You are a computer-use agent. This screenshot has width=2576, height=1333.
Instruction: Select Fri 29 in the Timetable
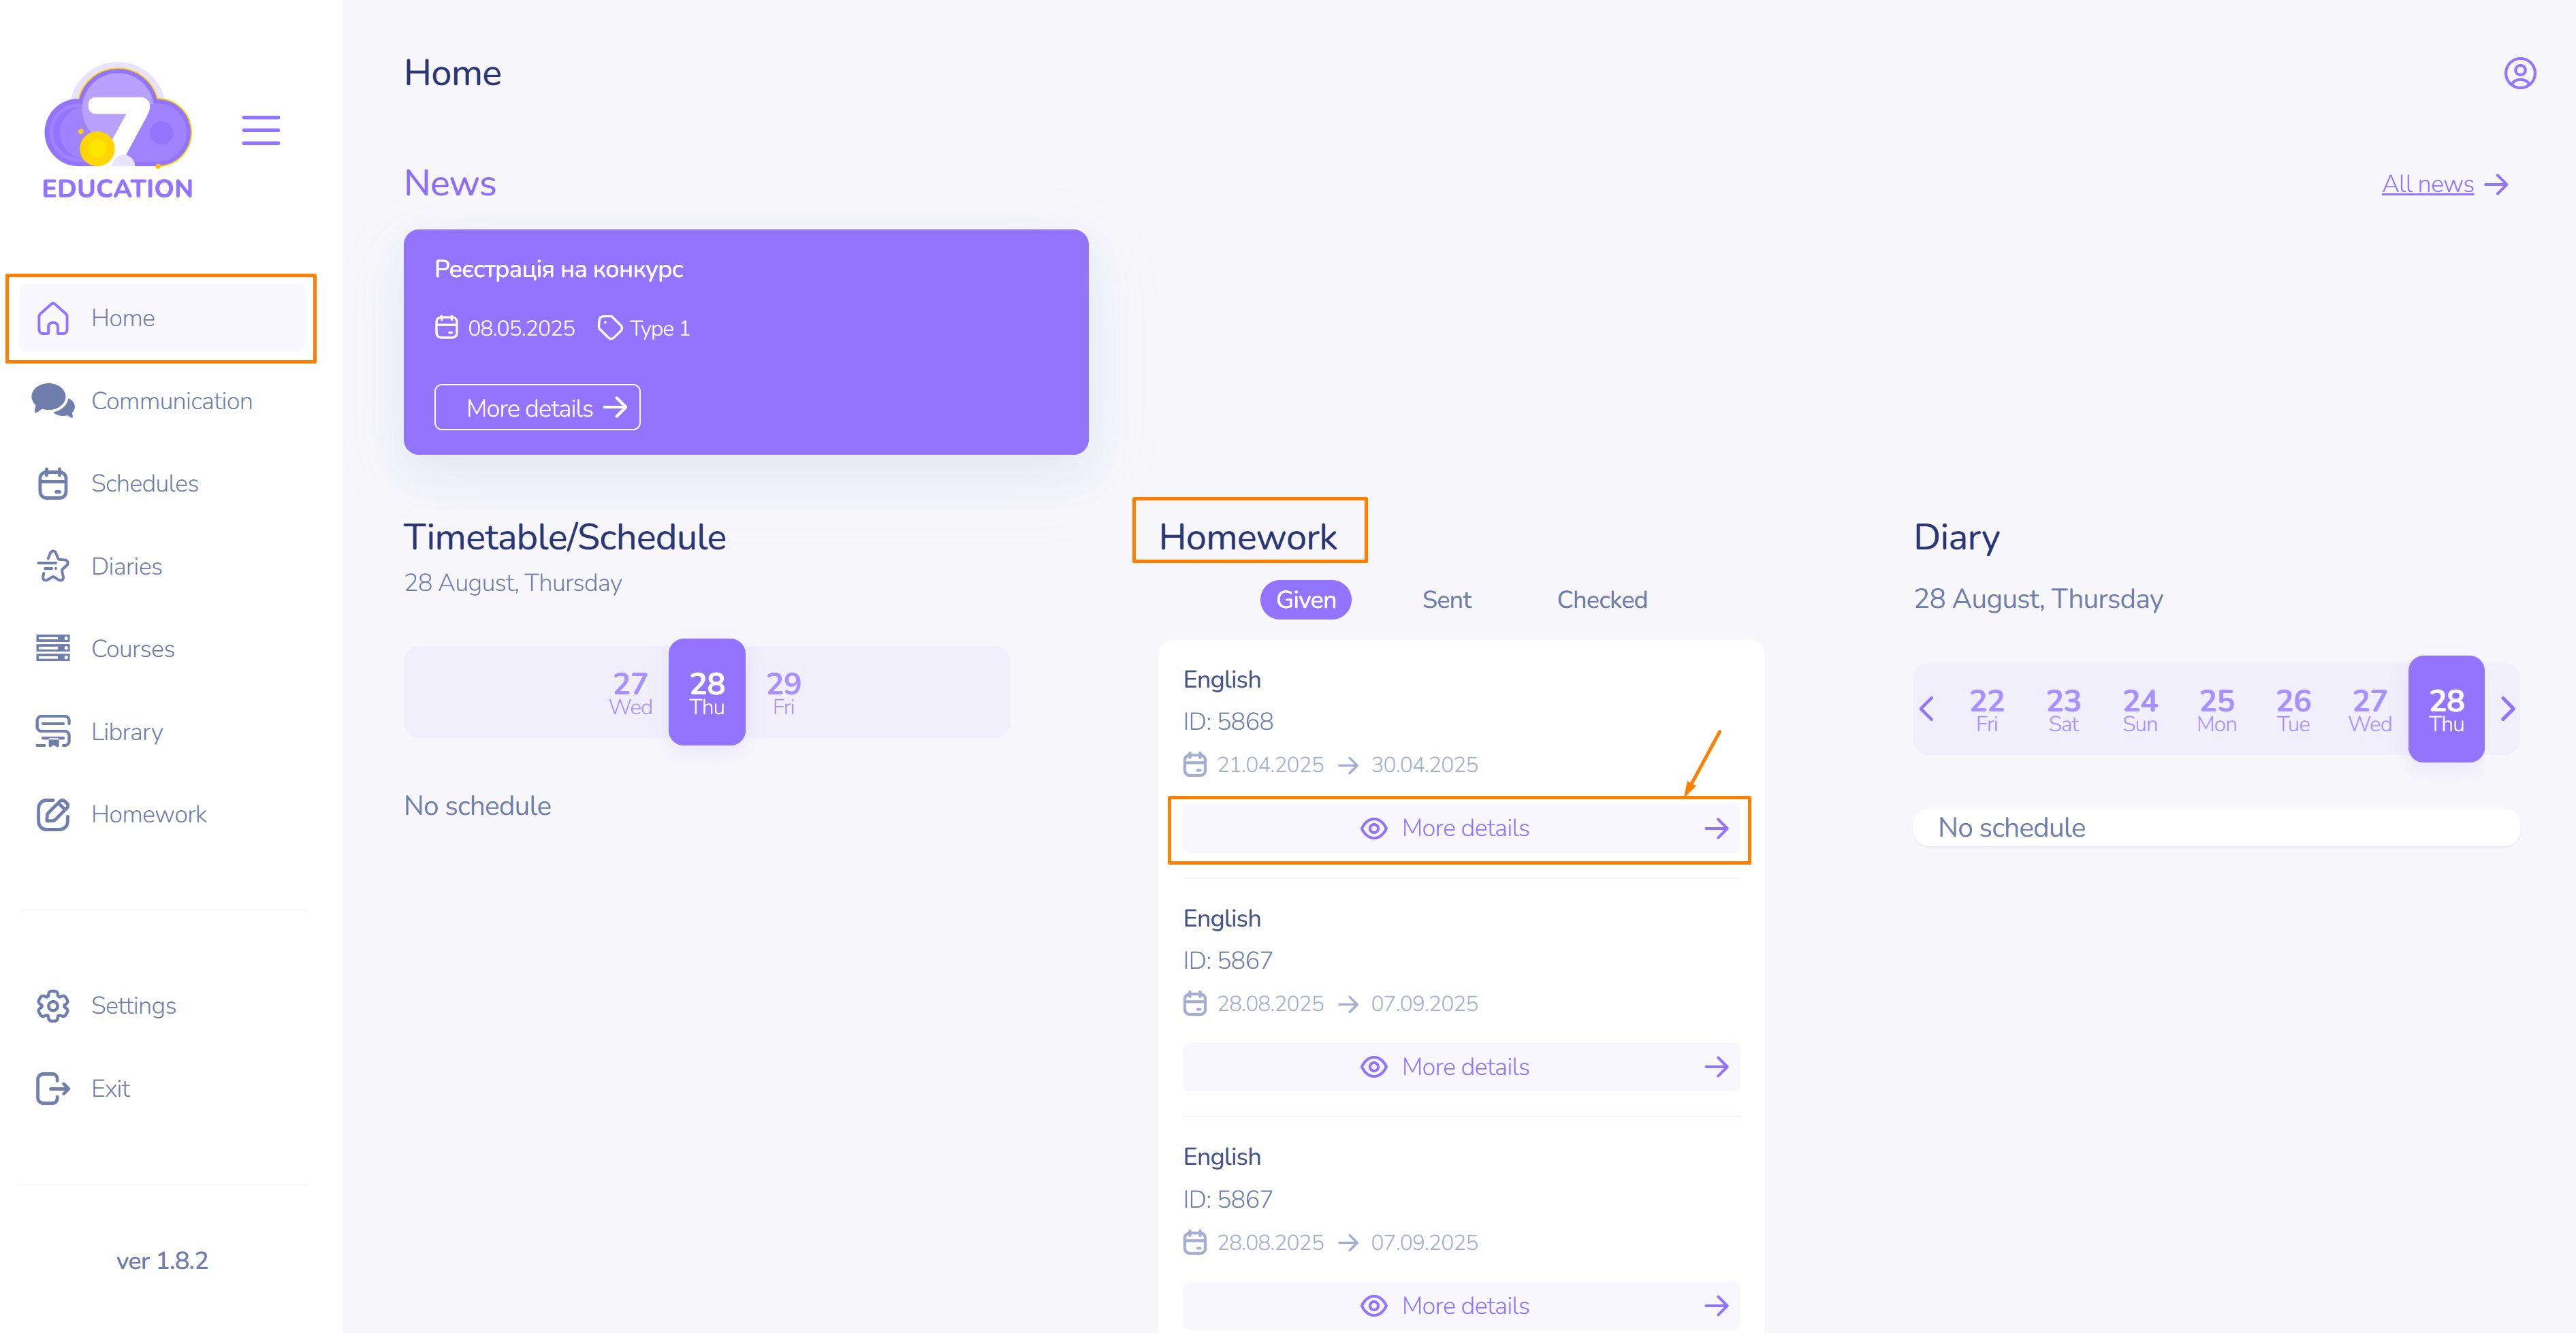click(783, 692)
